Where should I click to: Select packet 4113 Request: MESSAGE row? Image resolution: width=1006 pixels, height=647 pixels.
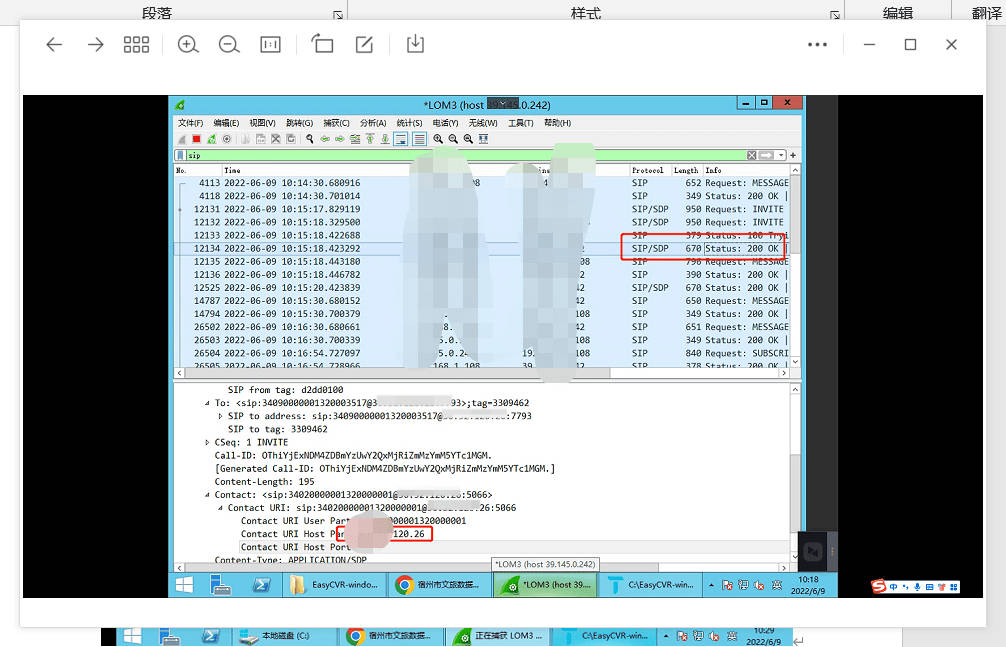click(x=482, y=183)
